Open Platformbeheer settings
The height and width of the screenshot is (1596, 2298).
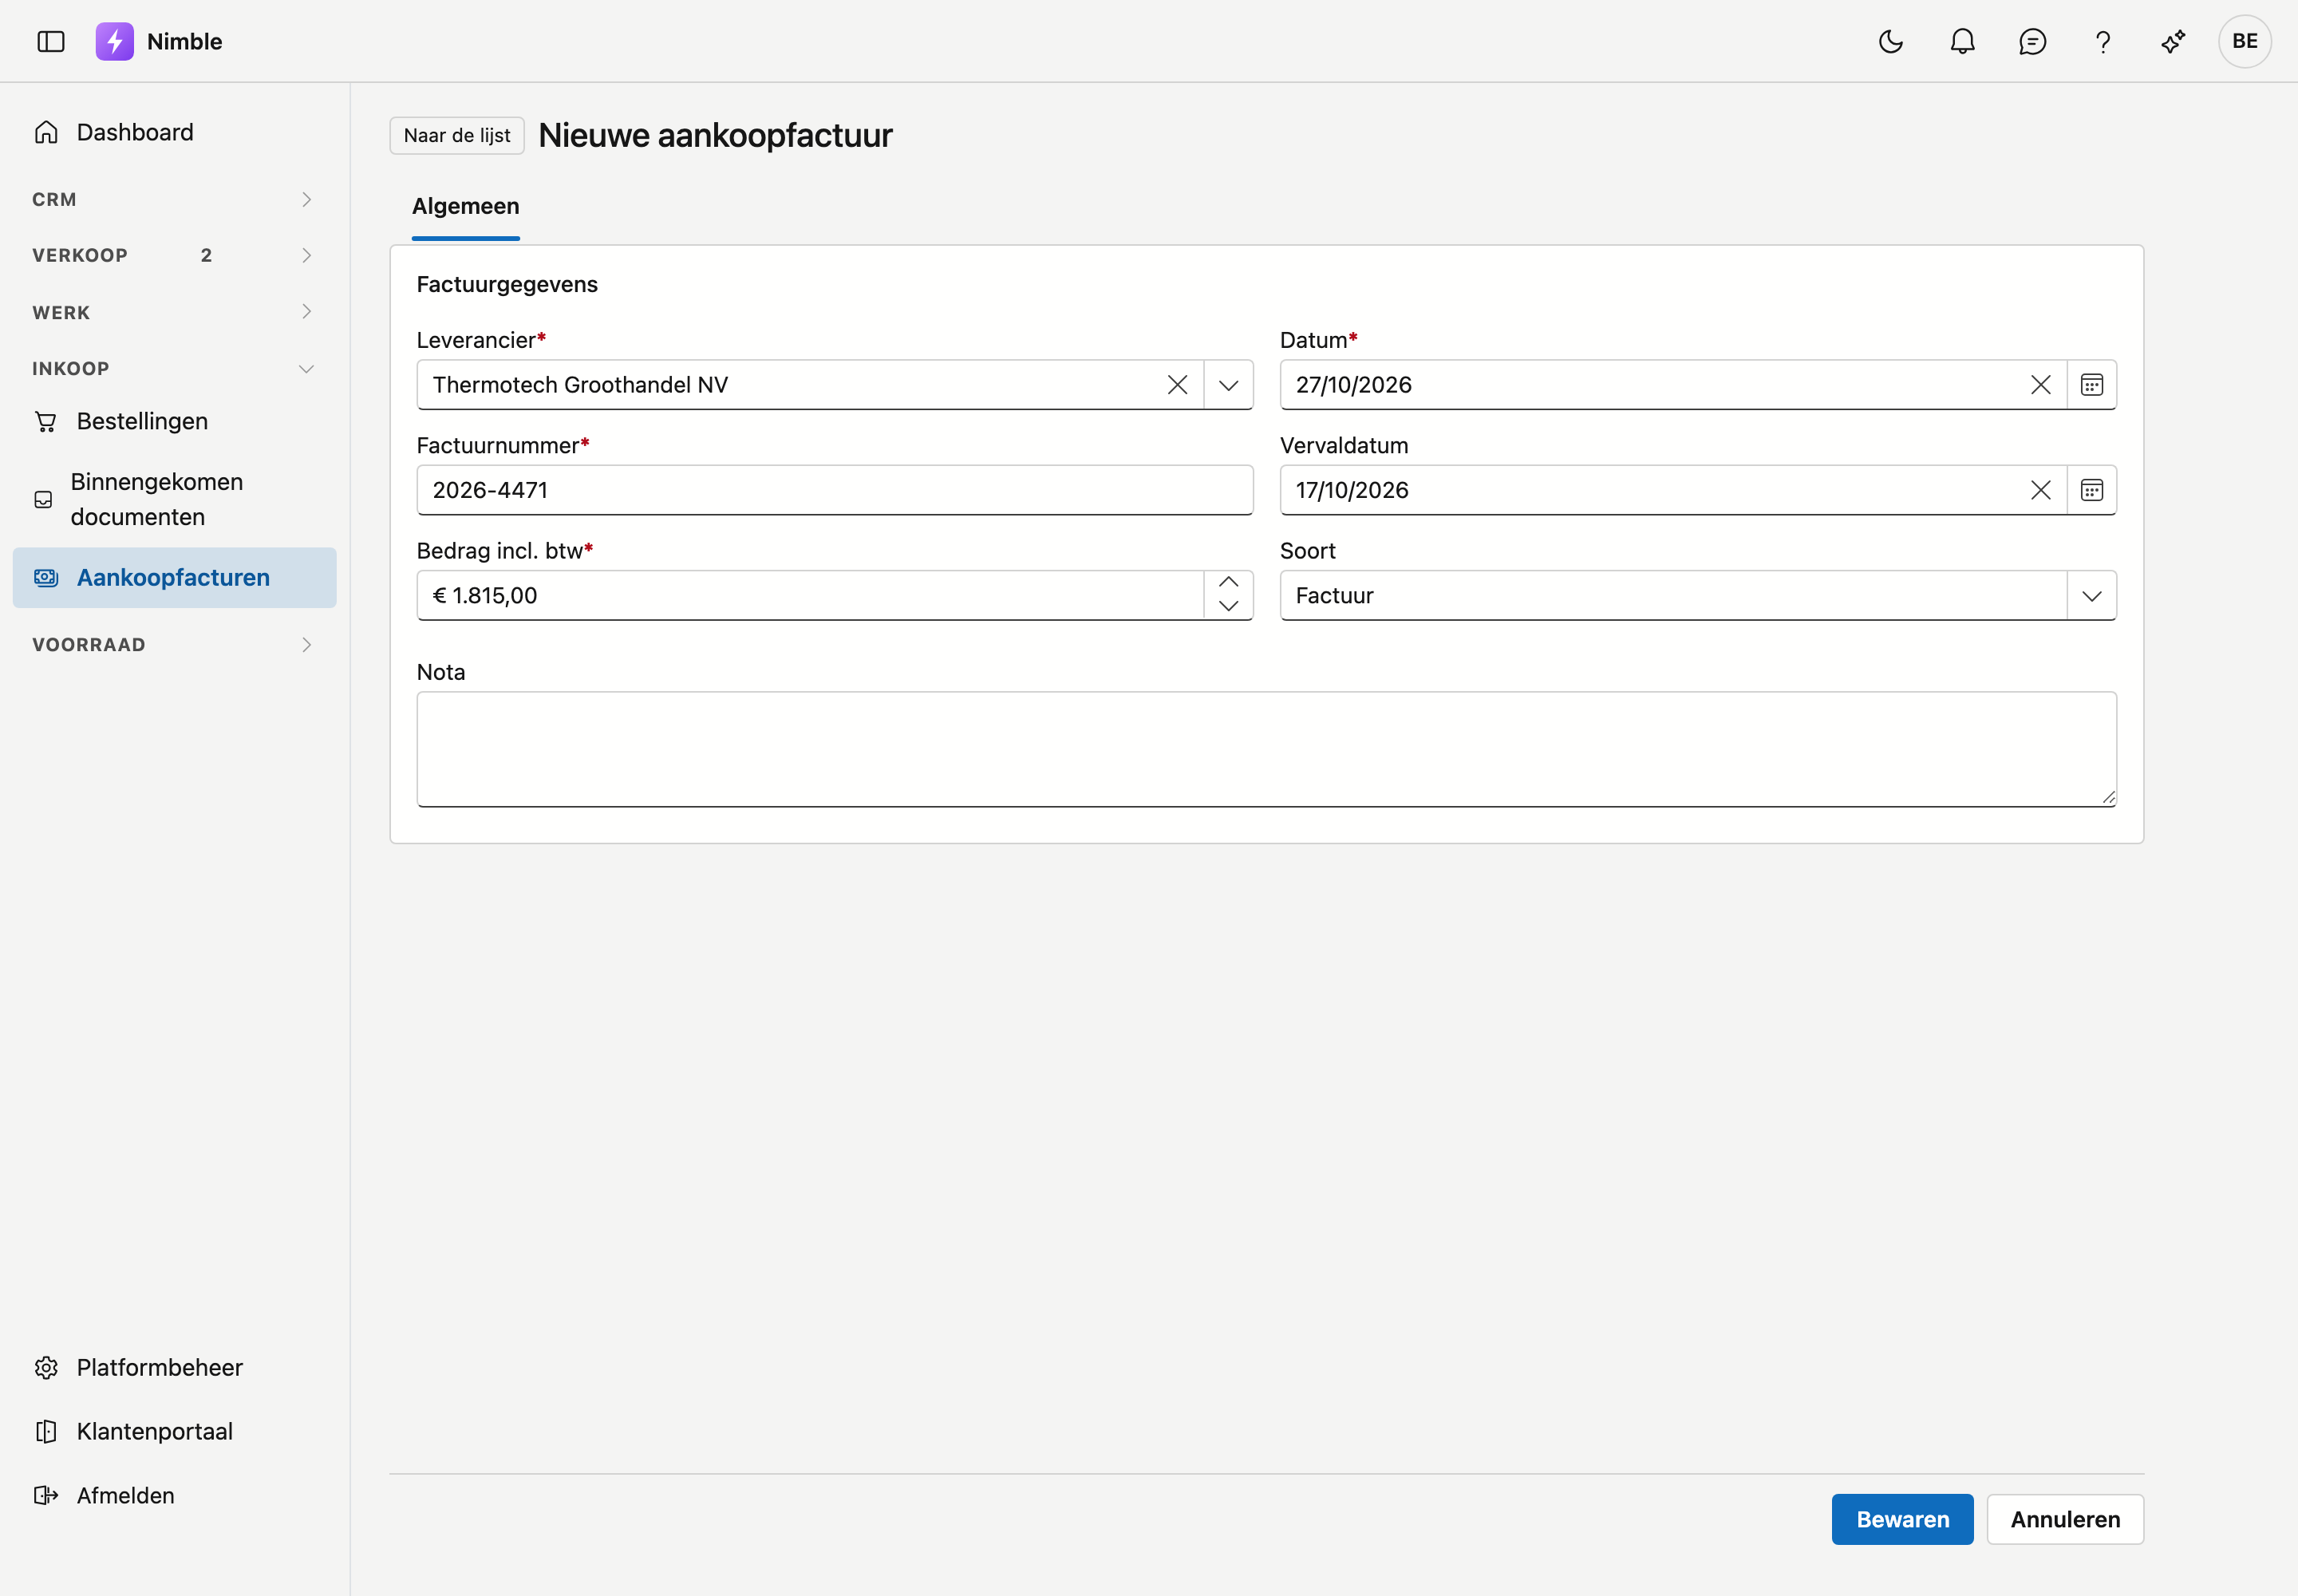click(174, 1367)
